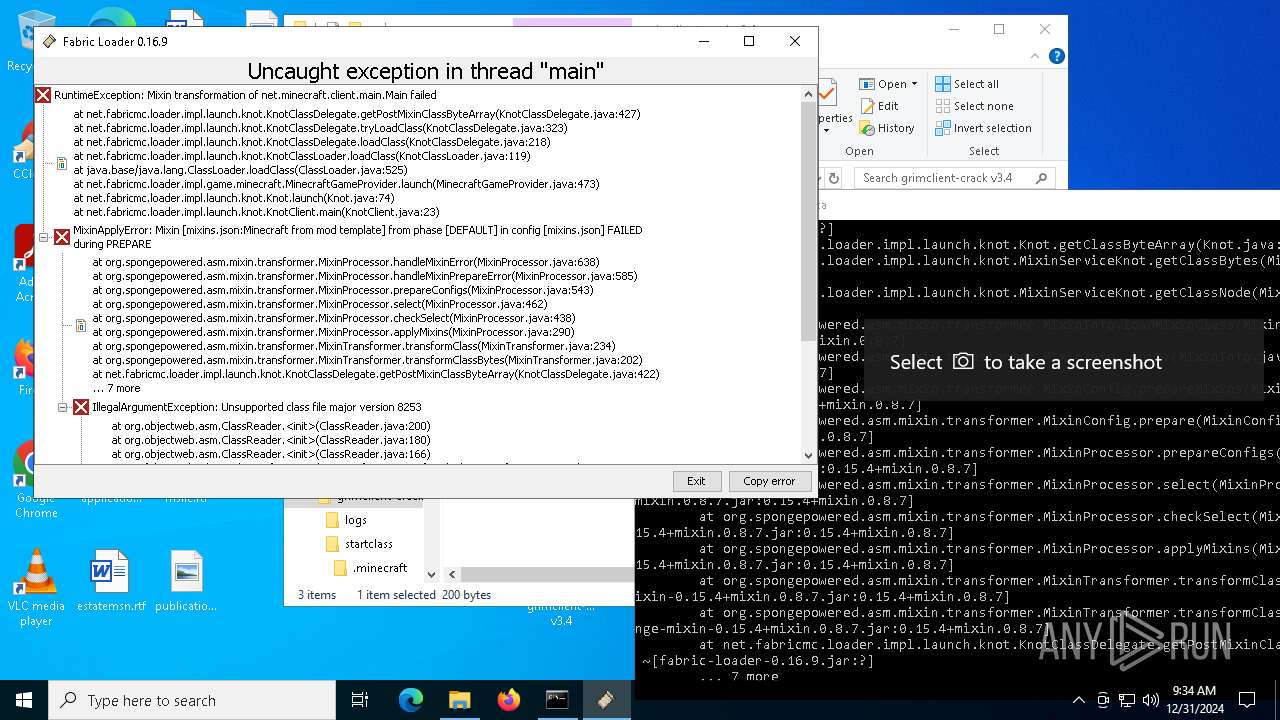
Task: Switch to the Fabric Loader taskbar item
Action: tap(606, 700)
